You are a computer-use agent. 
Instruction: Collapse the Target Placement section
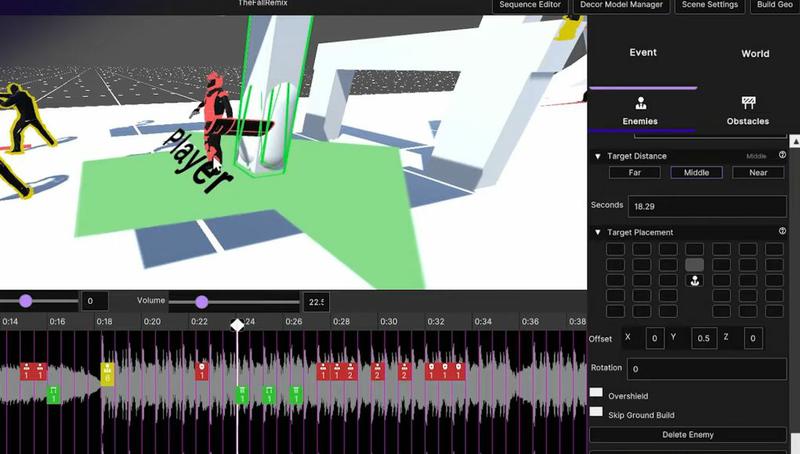tap(598, 232)
